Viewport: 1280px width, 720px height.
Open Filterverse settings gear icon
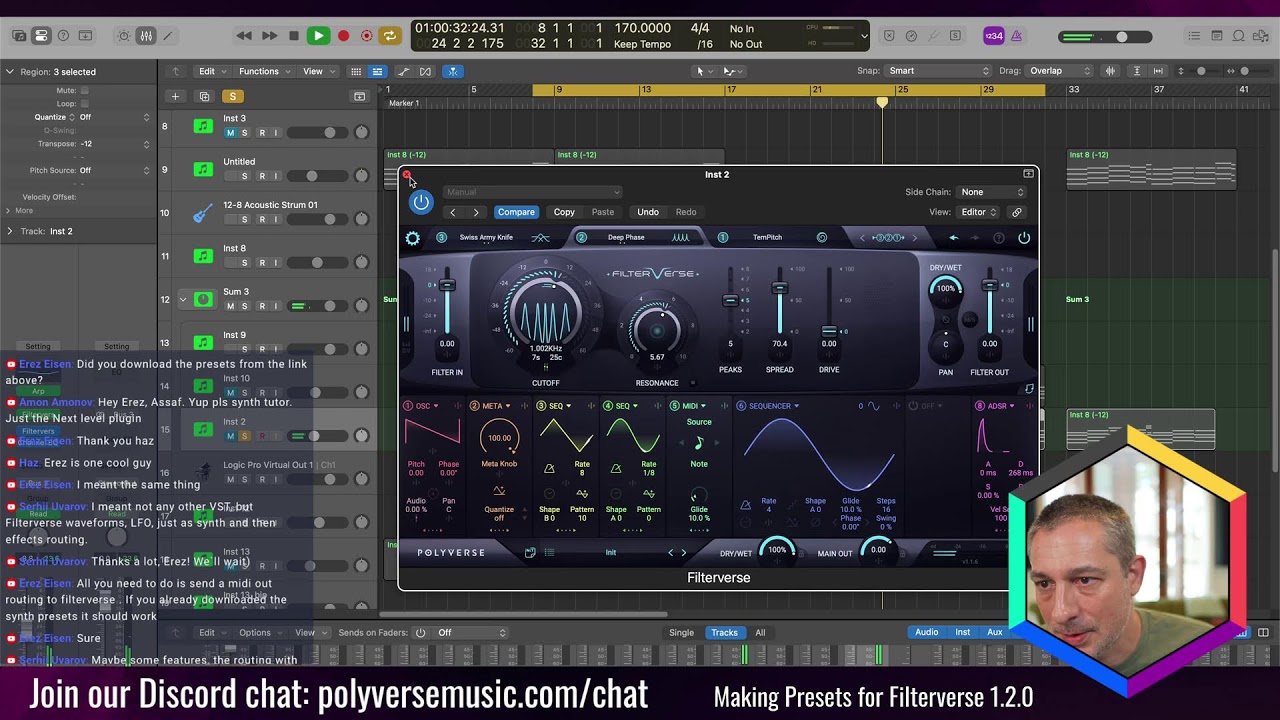[413, 238]
